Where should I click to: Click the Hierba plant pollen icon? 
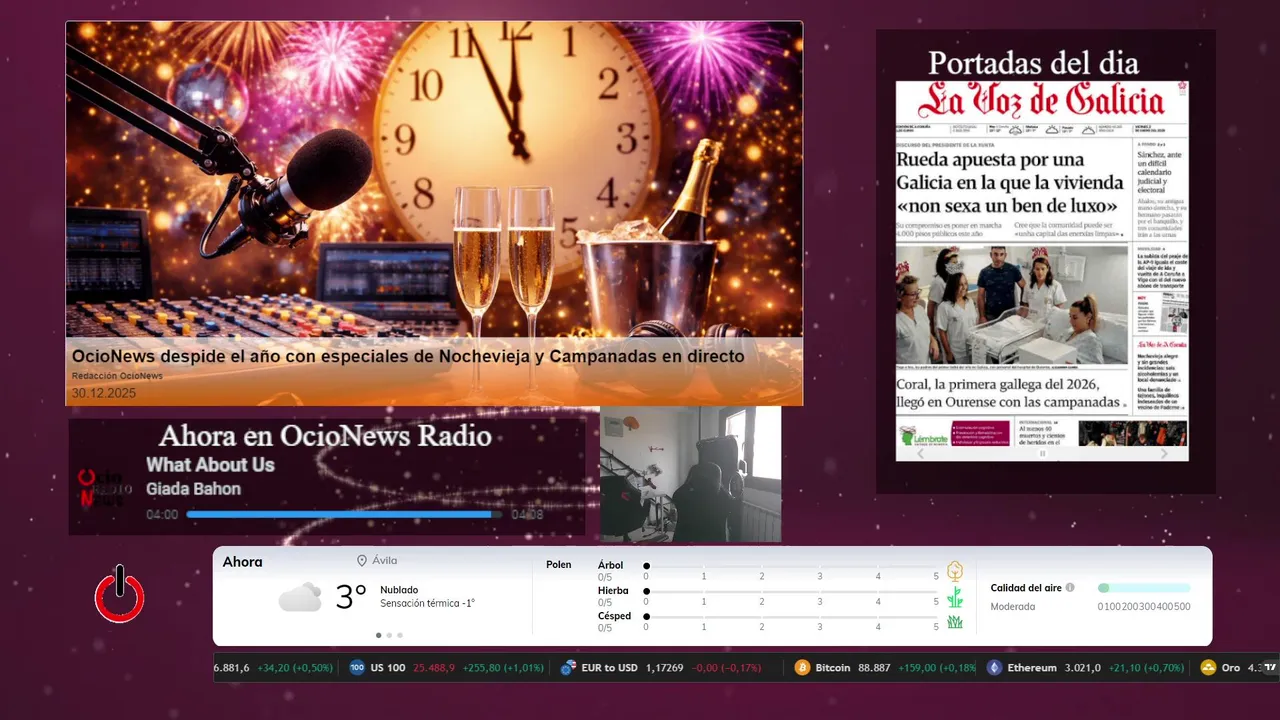[955, 597]
